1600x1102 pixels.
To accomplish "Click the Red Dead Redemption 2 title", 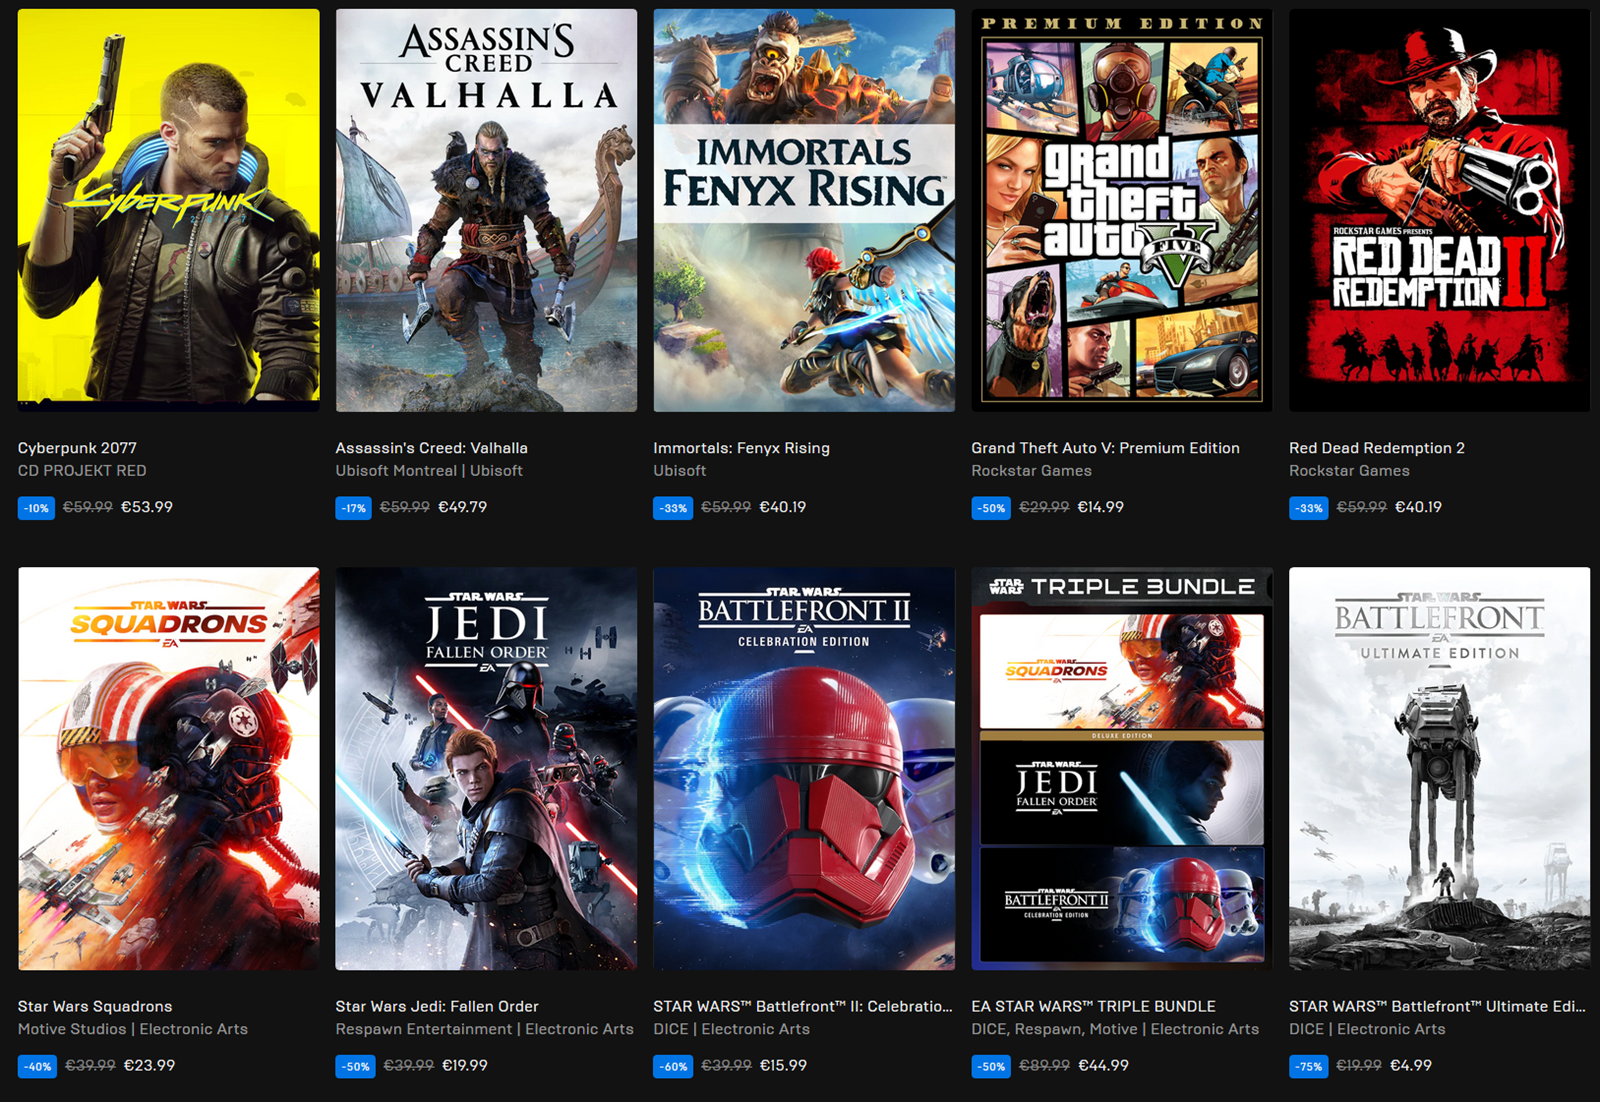I will coord(1377,448).
